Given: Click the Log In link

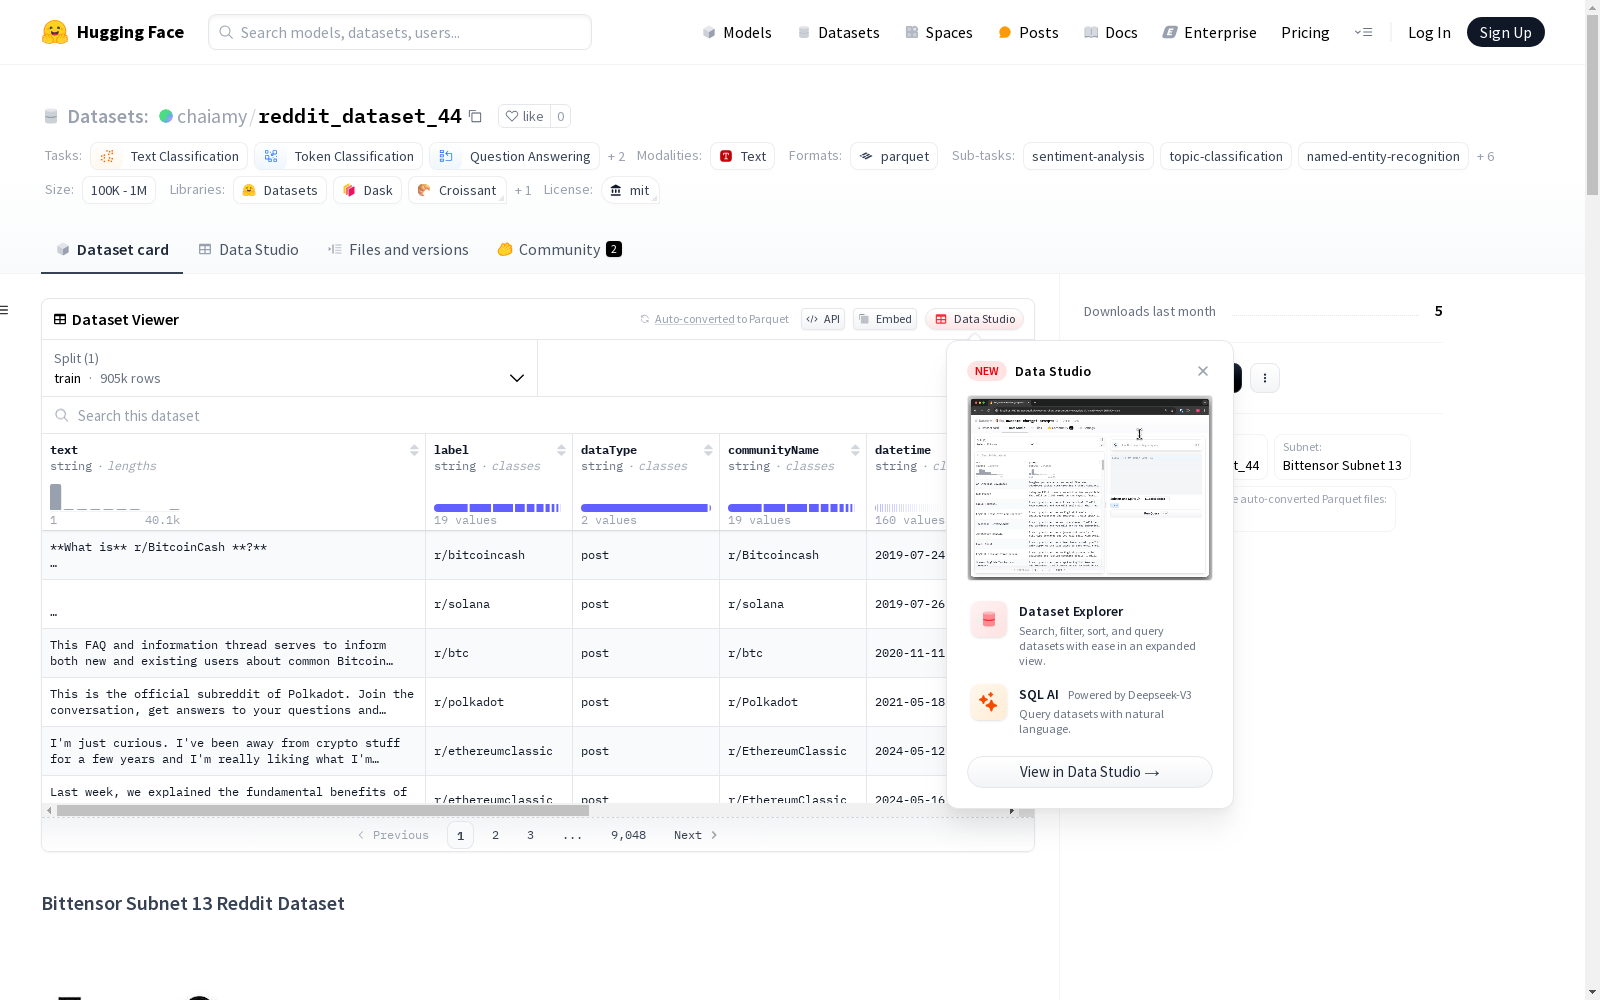Looking at the screenshot, I should [x=1429, y=32].
